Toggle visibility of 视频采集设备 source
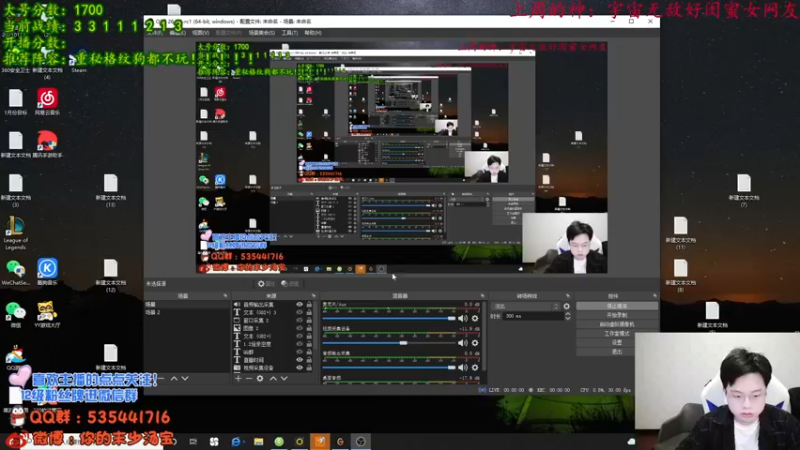 pos(299,367)
